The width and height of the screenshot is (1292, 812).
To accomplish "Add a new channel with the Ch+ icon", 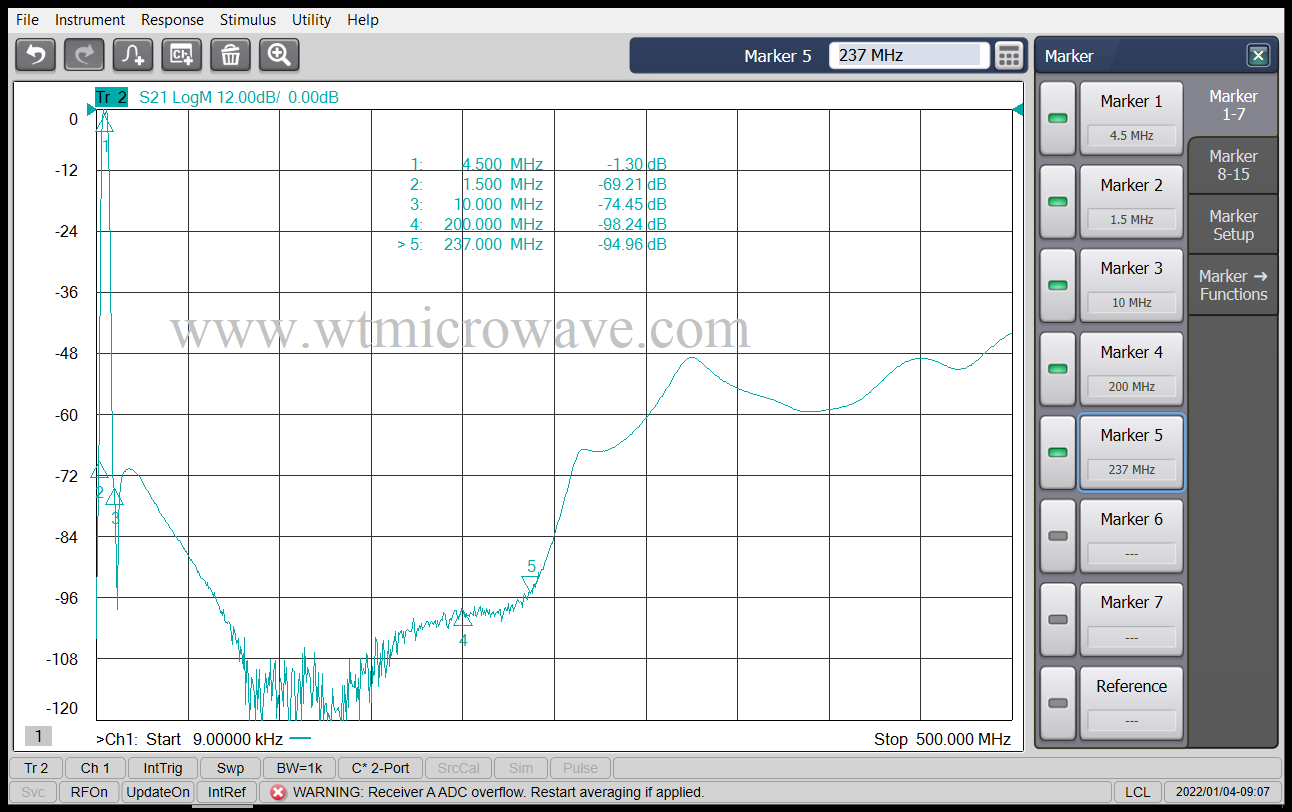I will pyautogui.click(x=181, y=55).
